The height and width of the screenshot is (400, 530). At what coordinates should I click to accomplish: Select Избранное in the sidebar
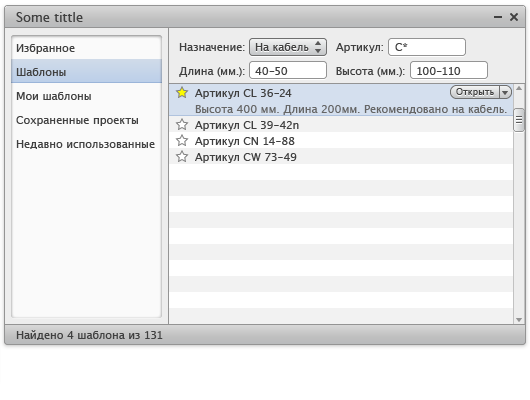click(x=87, y=48)
